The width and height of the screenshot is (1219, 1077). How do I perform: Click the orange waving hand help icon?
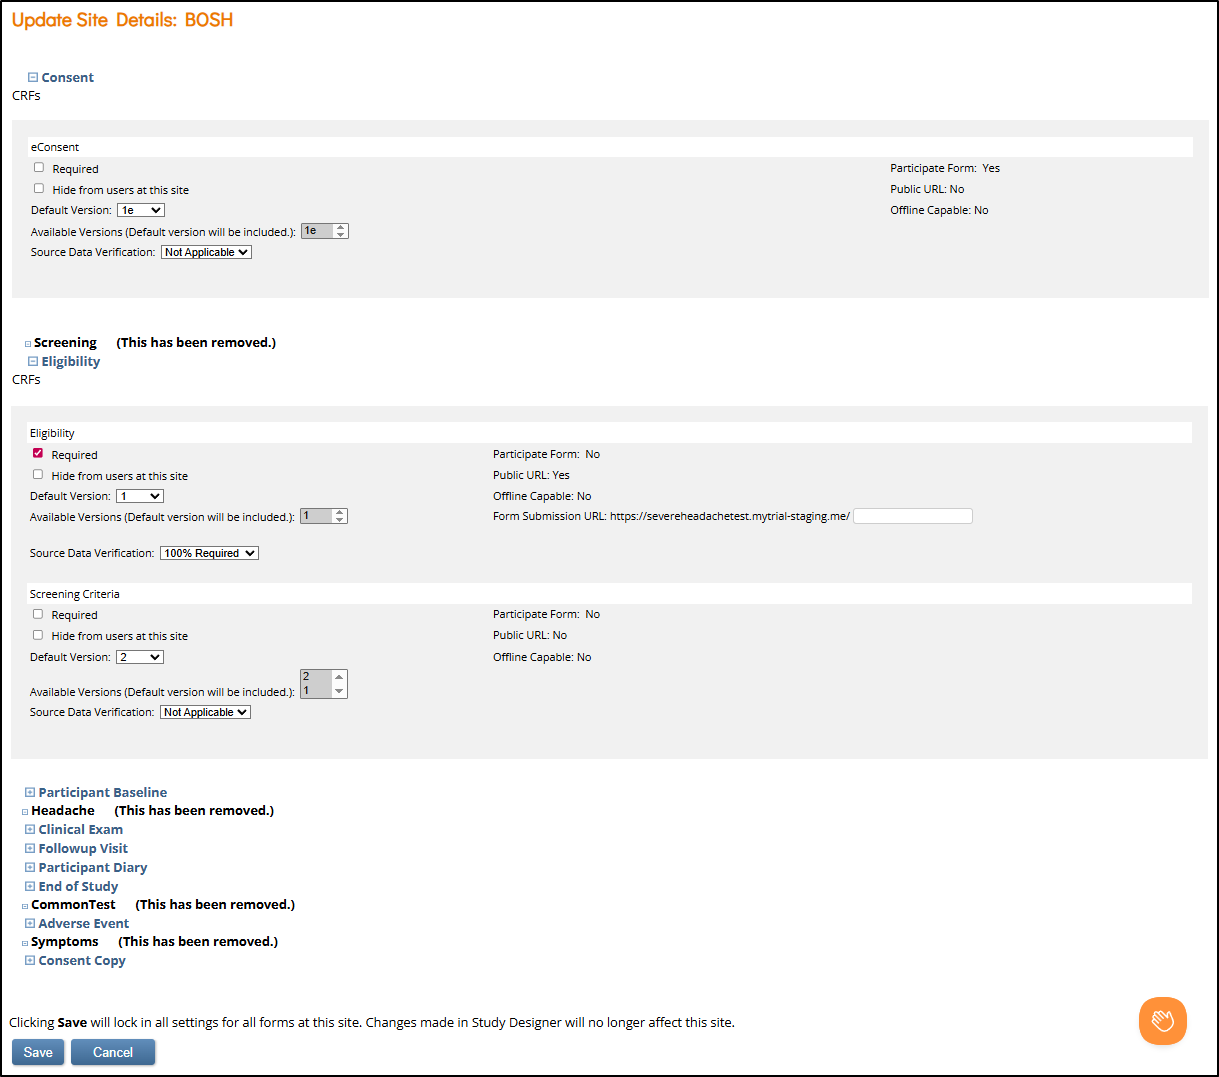coord(1162,1021)
